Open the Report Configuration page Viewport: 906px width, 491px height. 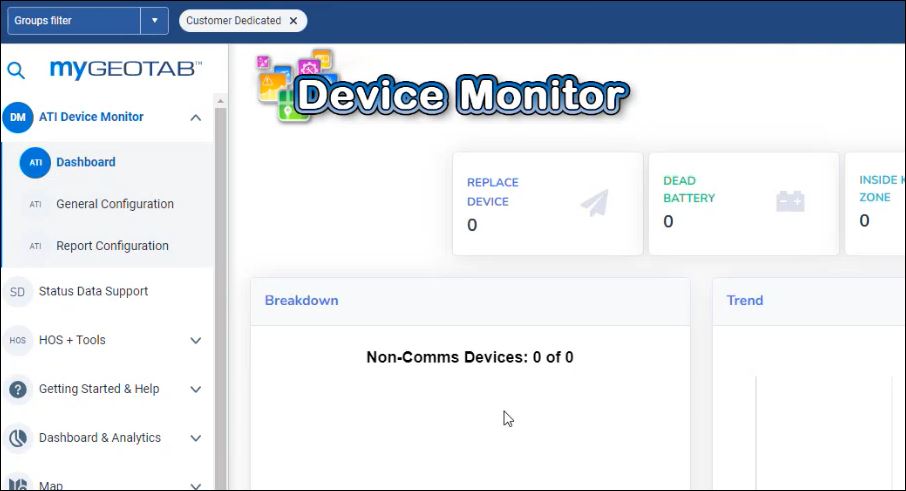point(112,246)
